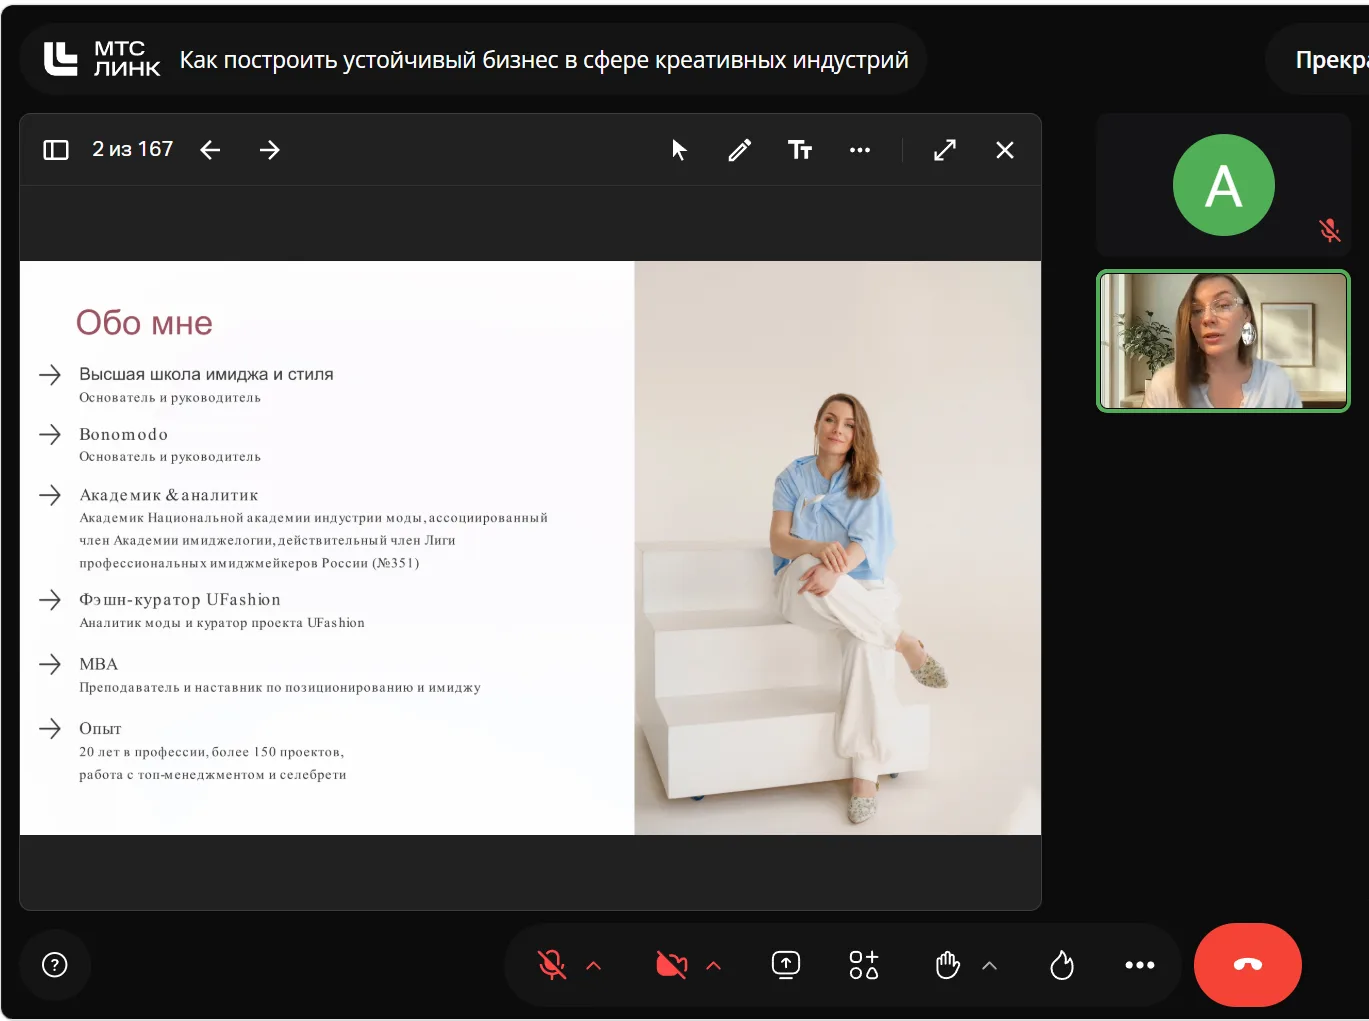The image size is (1369, 1021).
Task: Close the presentation viewer
Action: (1005, 150)
